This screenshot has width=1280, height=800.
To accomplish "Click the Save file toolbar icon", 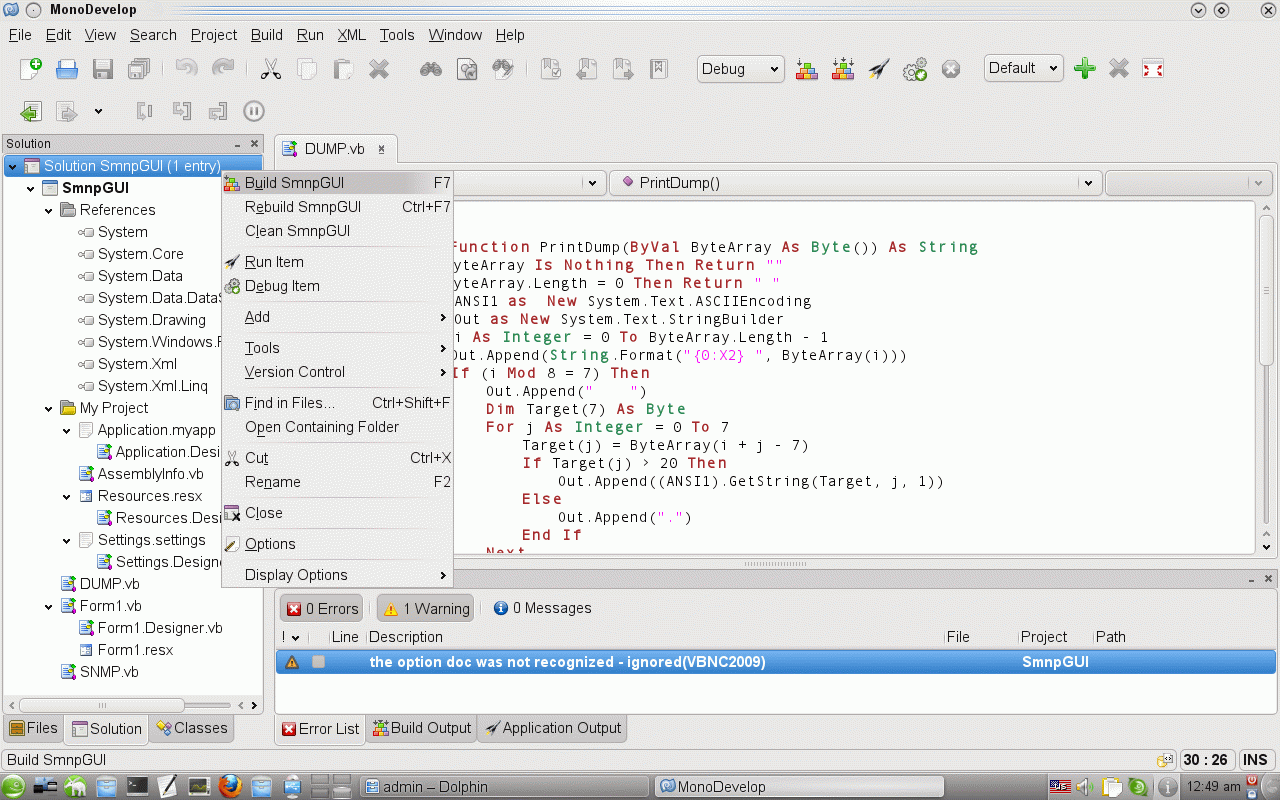I will coord(103,69).
